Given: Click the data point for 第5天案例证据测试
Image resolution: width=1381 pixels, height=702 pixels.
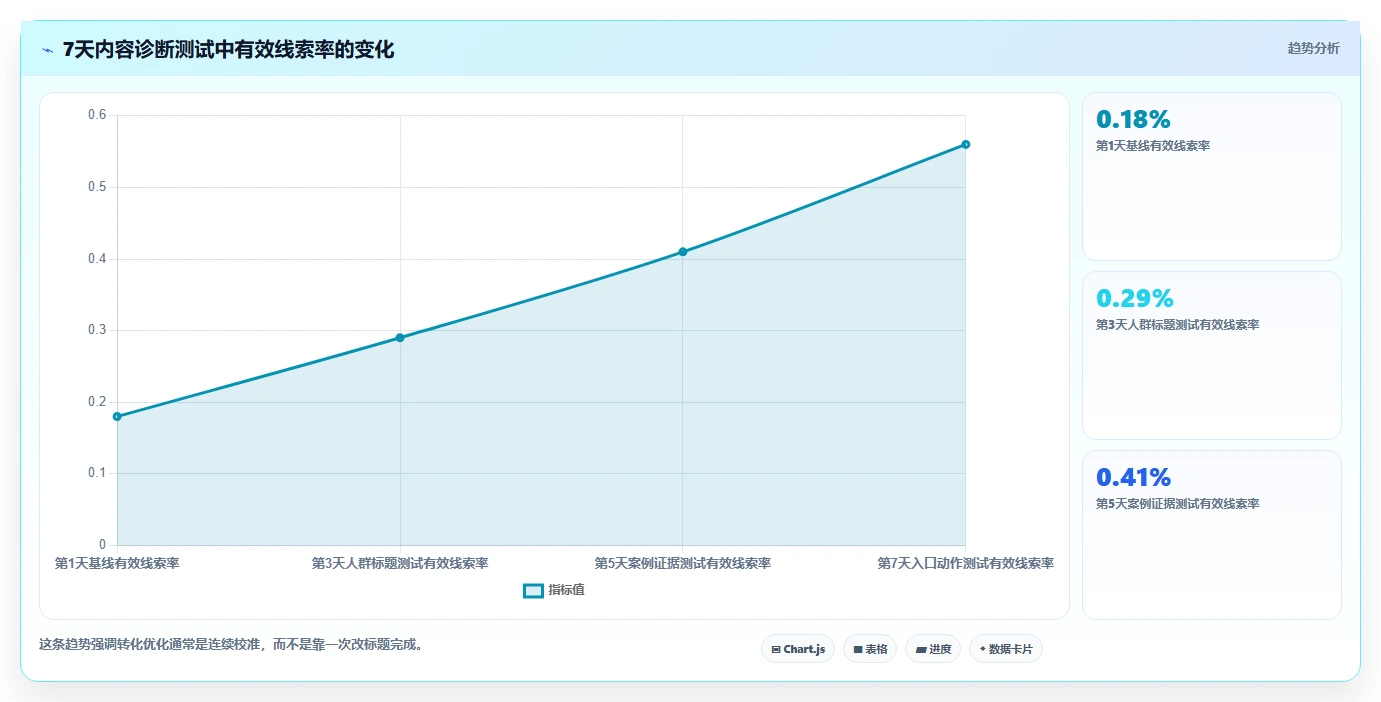Looking at the screenshot, I should [x=683, y=252].
